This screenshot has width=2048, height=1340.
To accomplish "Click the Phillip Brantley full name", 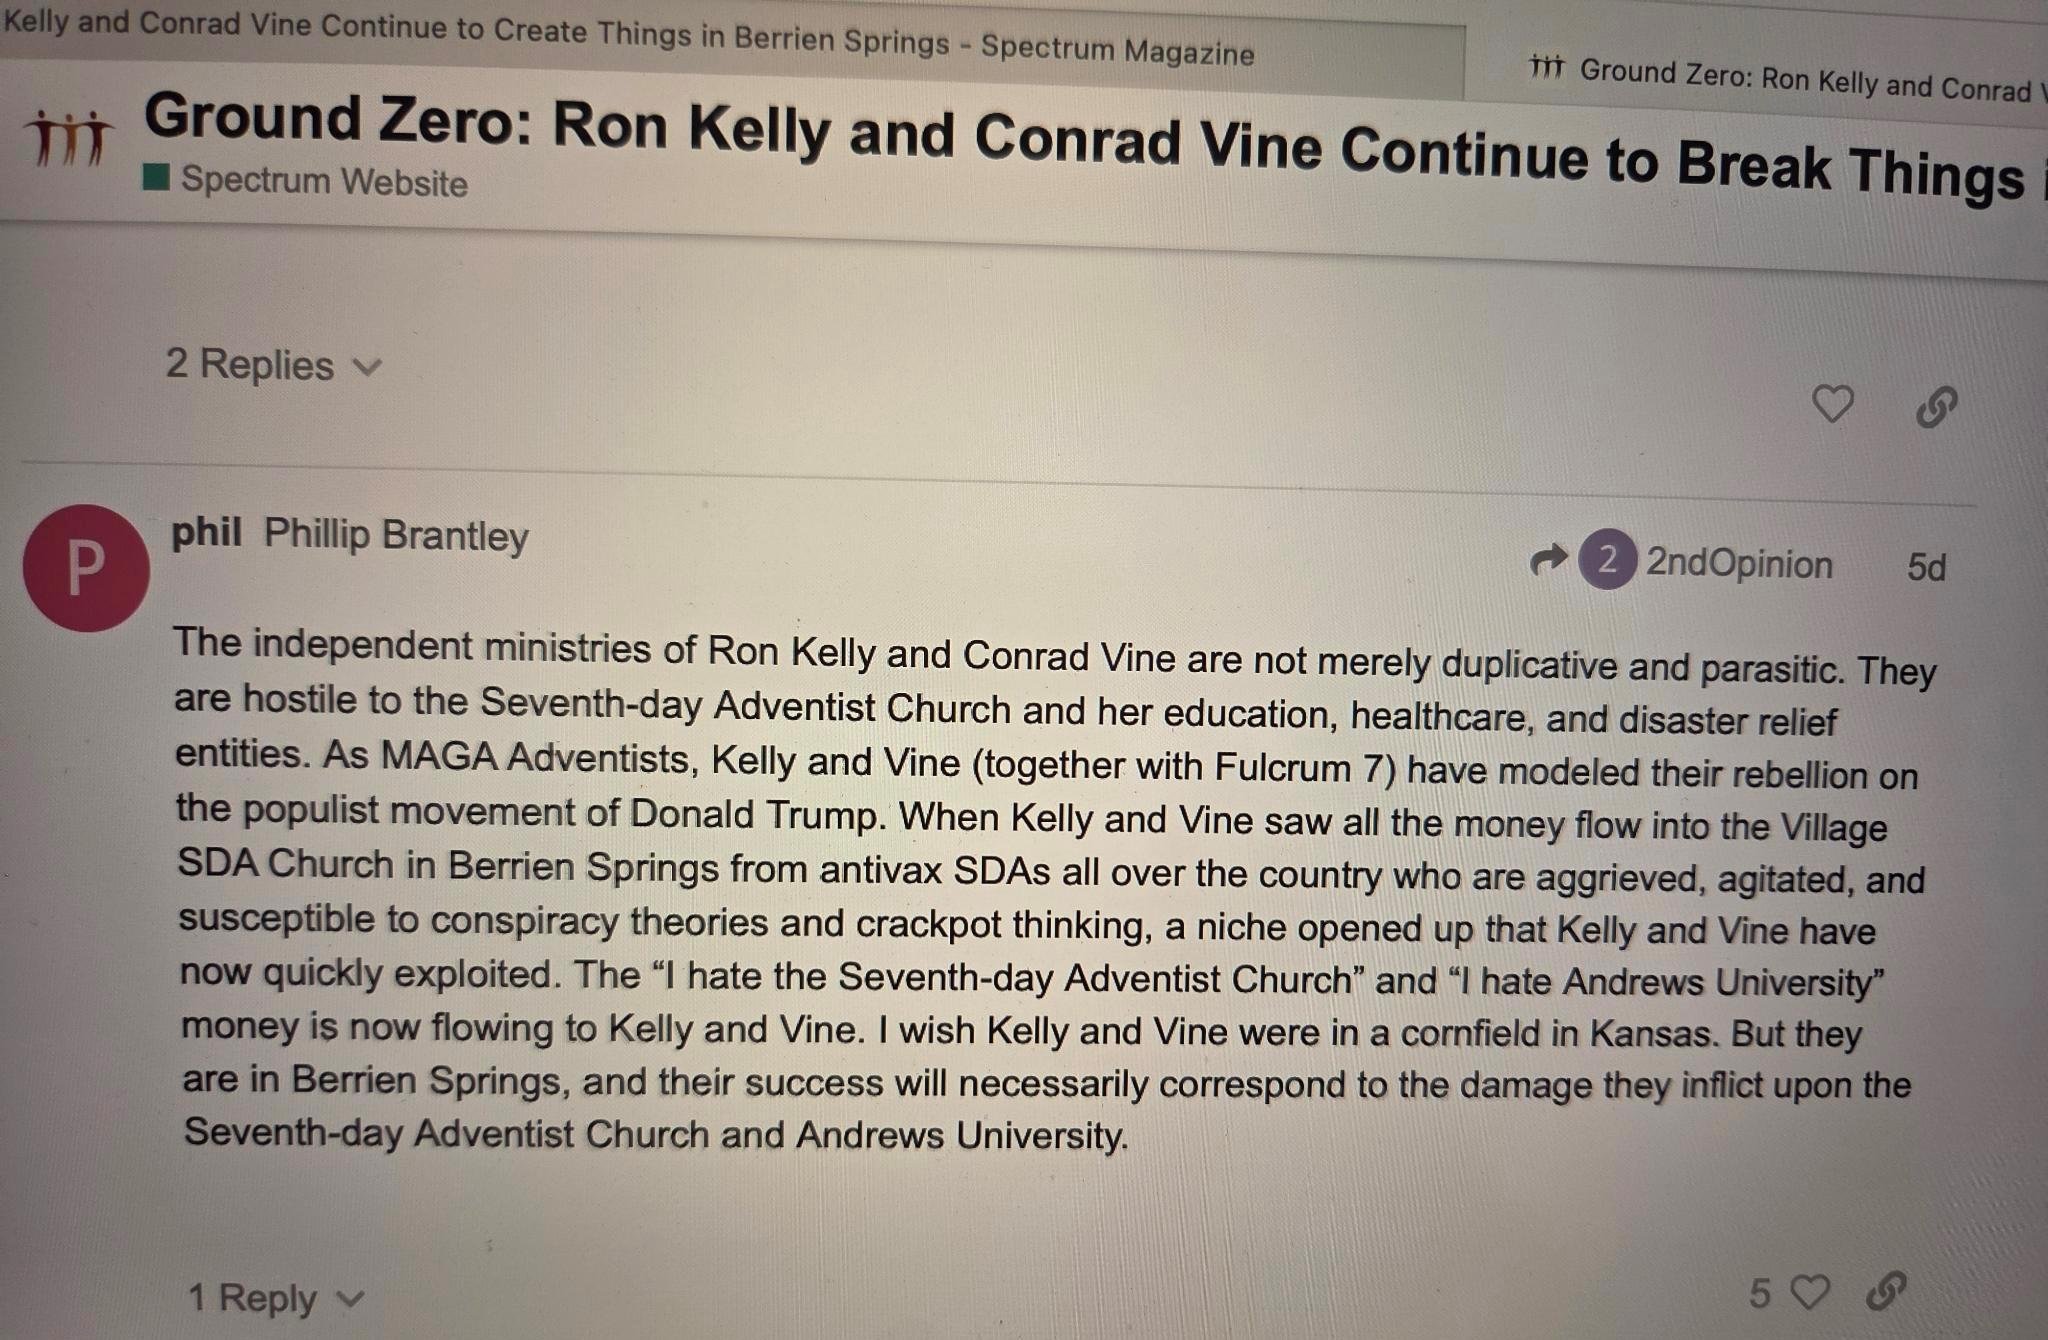I will tap(396, 536).
